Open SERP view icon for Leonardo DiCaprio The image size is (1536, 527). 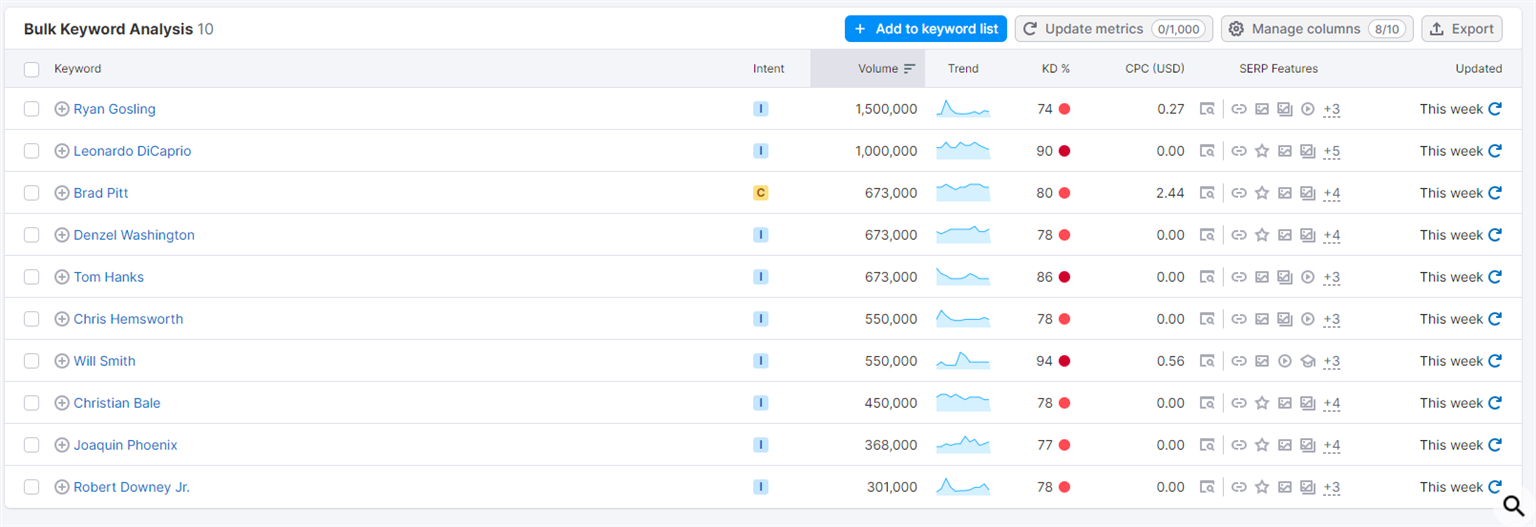(x=1207, y=151)
